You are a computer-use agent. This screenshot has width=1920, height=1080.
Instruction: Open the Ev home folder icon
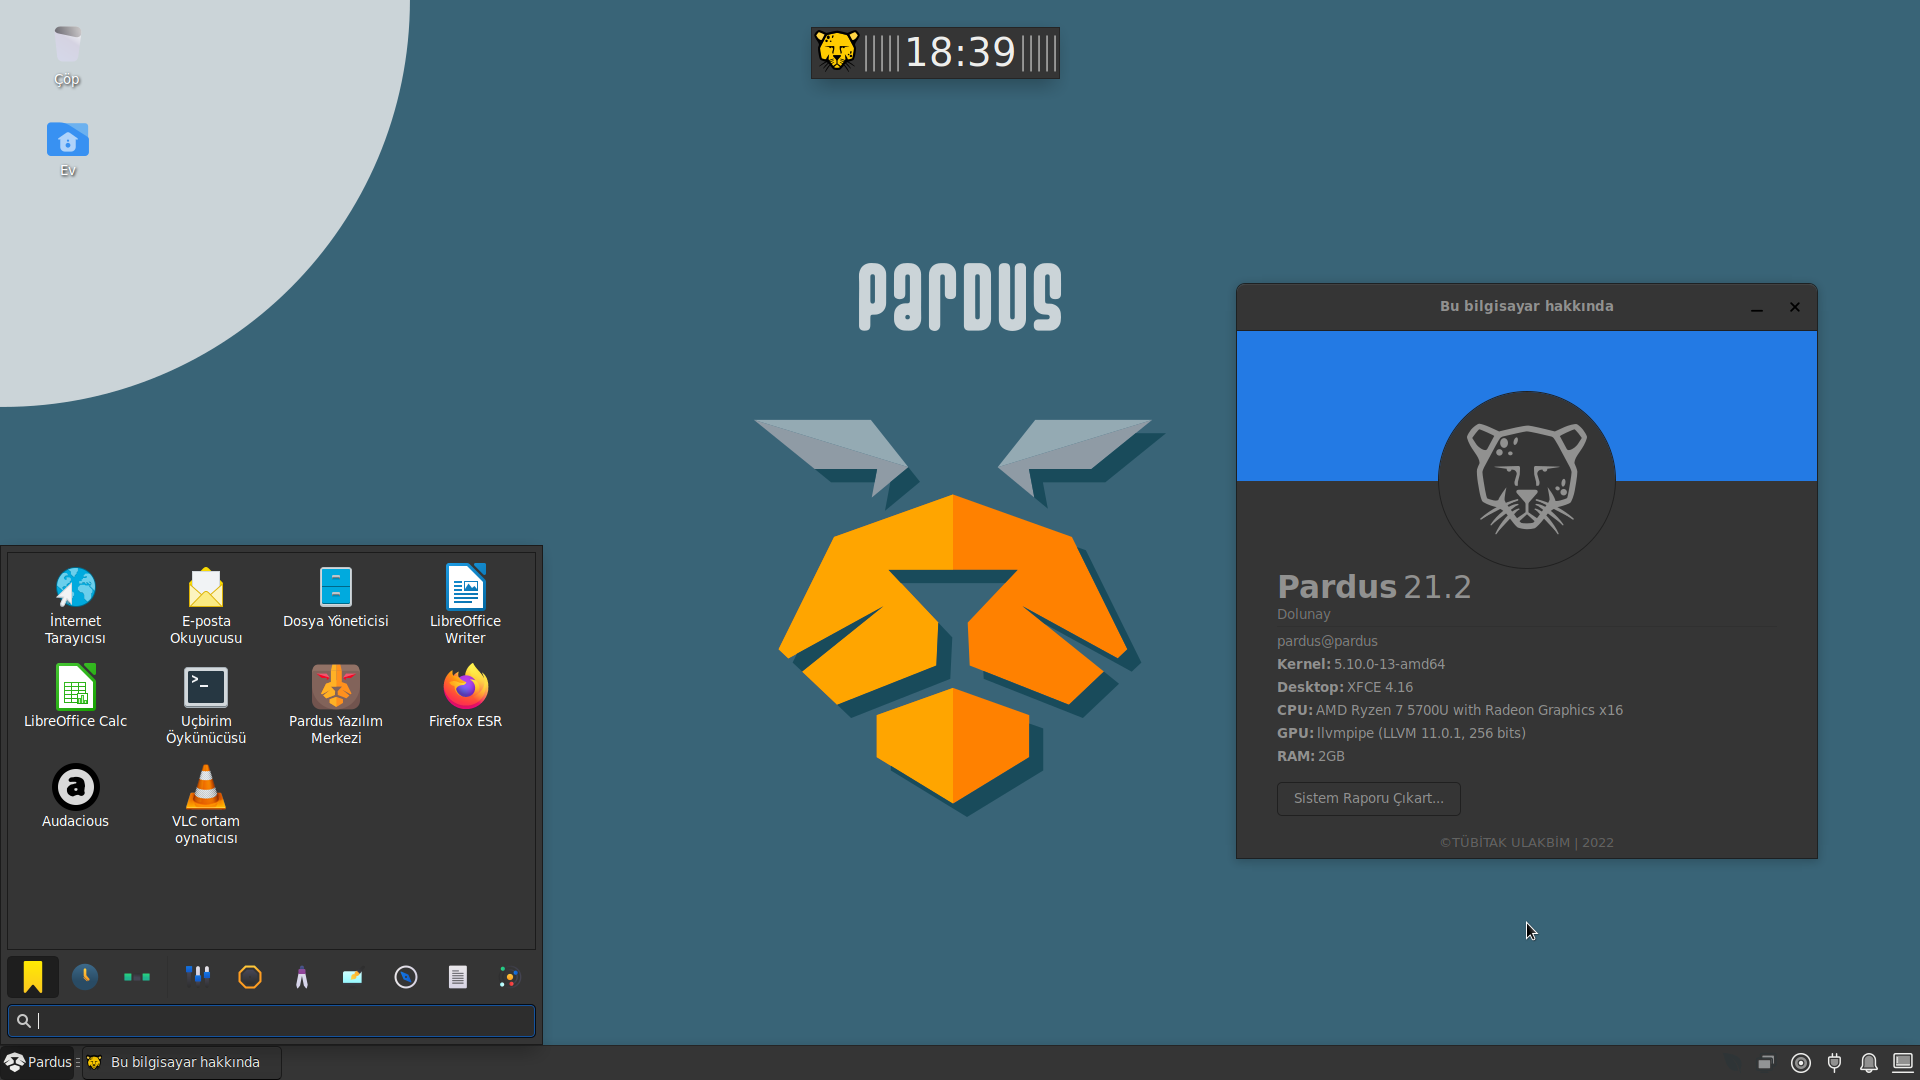(x=67, y=148)
